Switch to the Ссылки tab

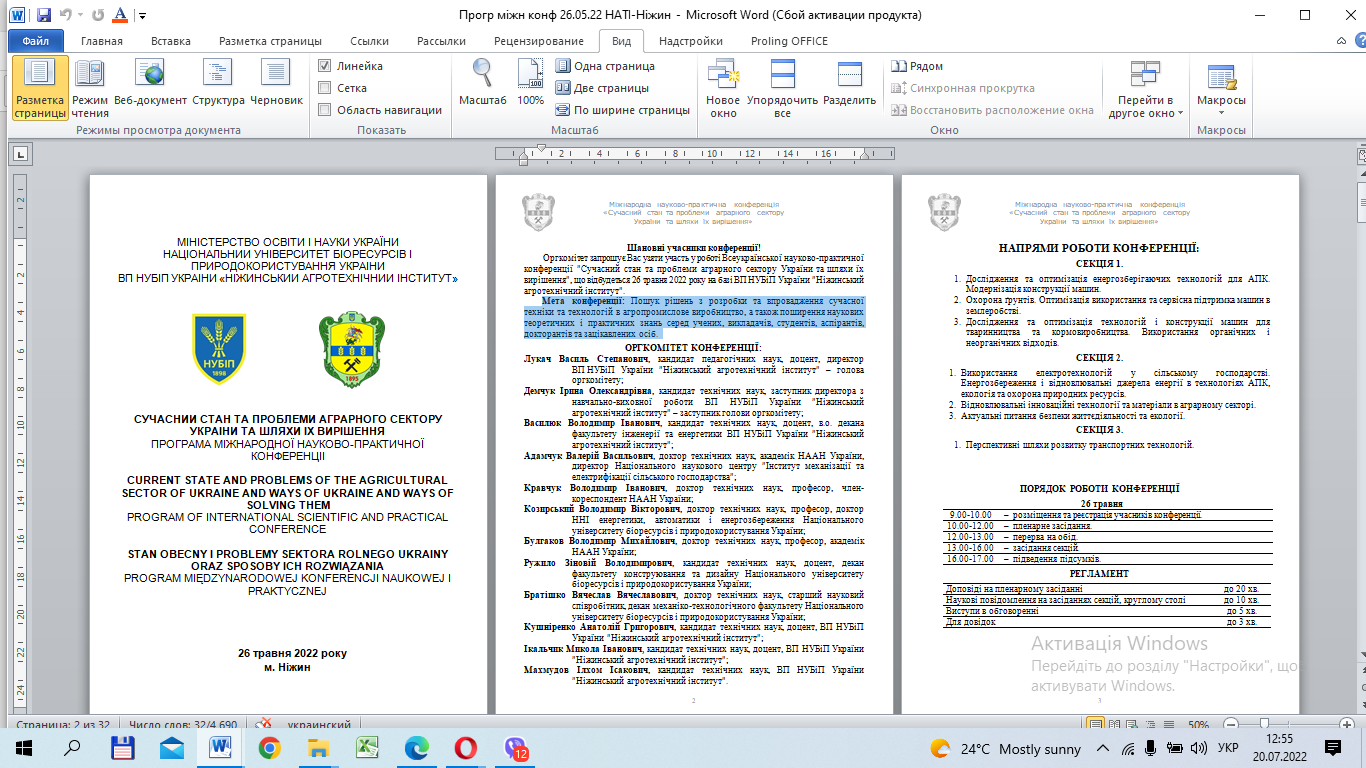(x=370, y=41)
